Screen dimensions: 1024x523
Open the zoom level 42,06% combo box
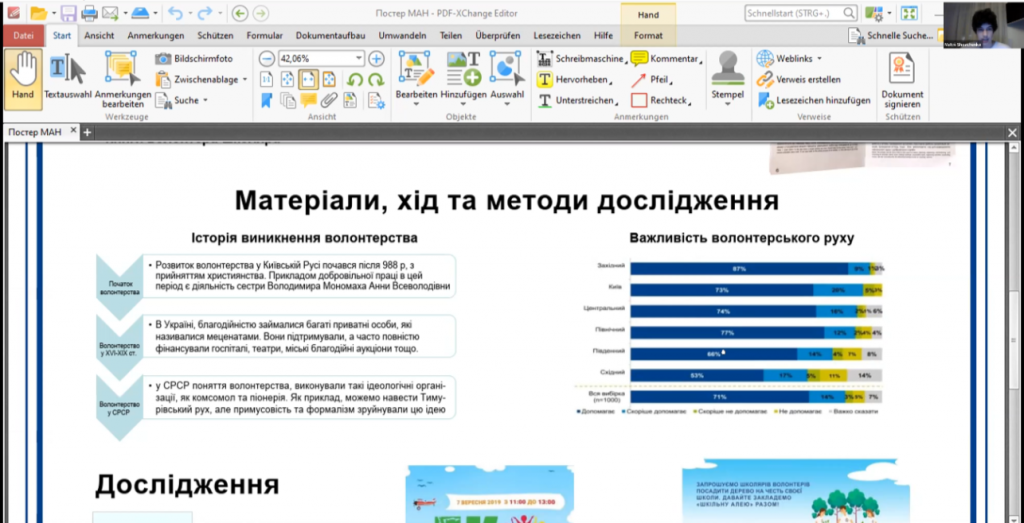321,59
